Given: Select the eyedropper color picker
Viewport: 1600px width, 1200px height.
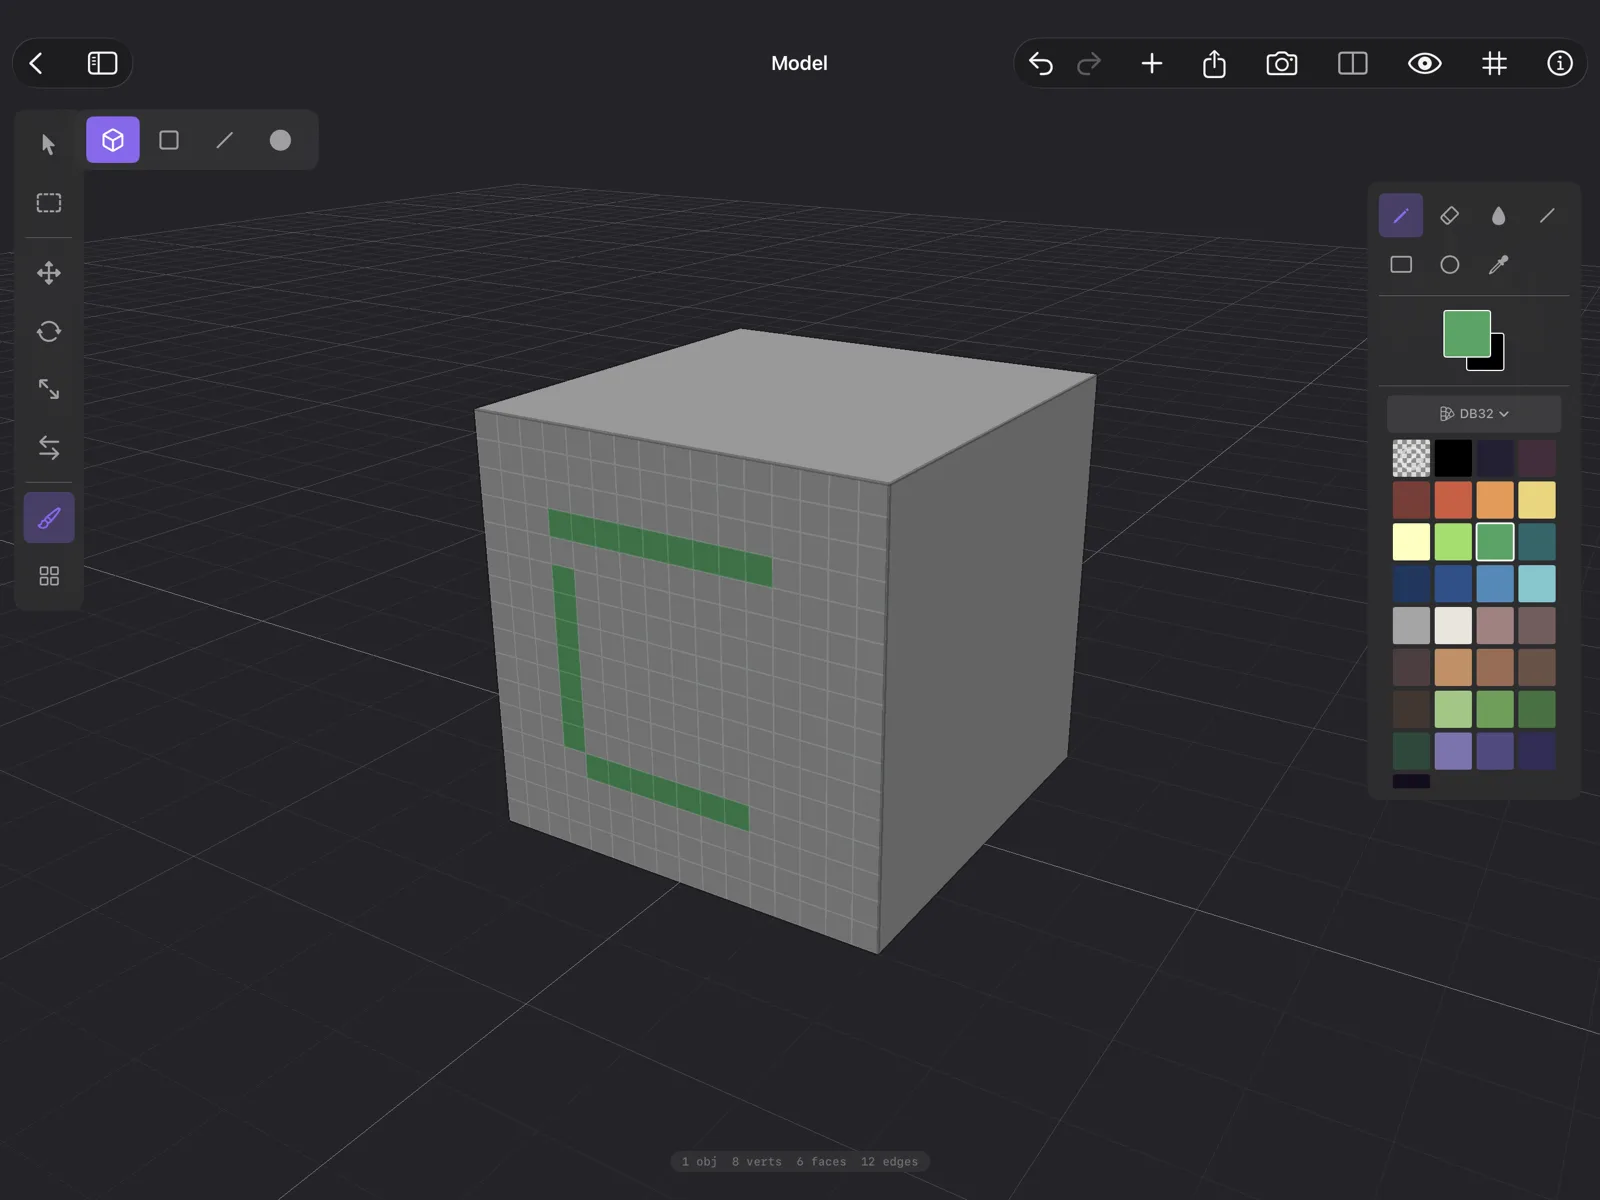Looking at the screenshot, I should 1498,265.
